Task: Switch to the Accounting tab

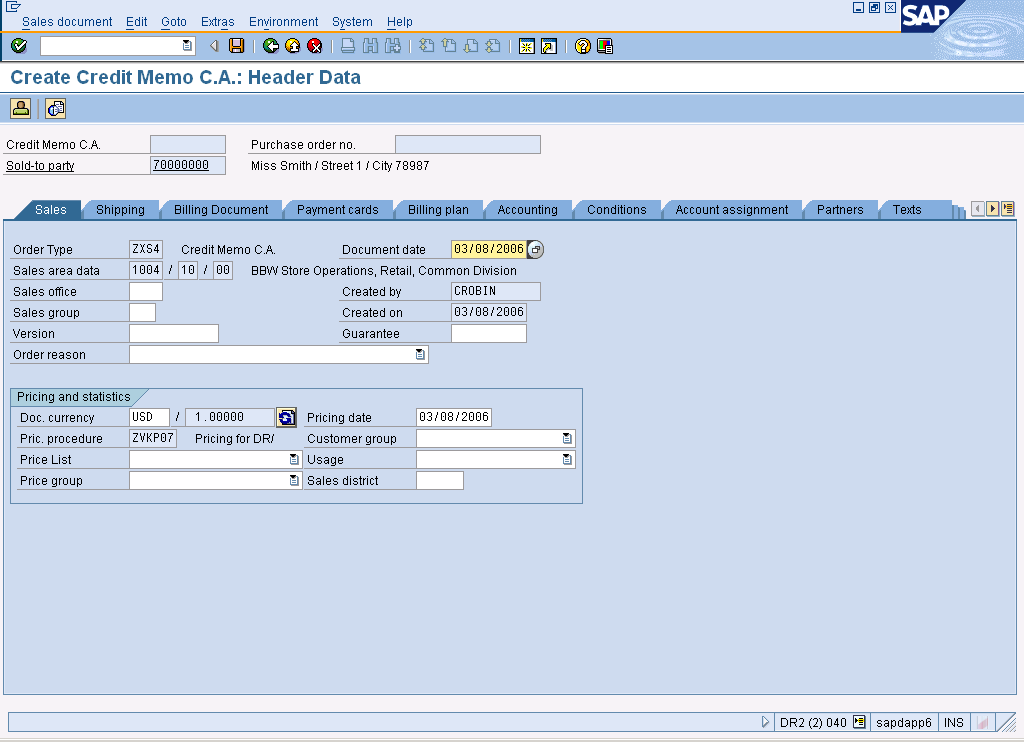Action: tap(528, 210)
